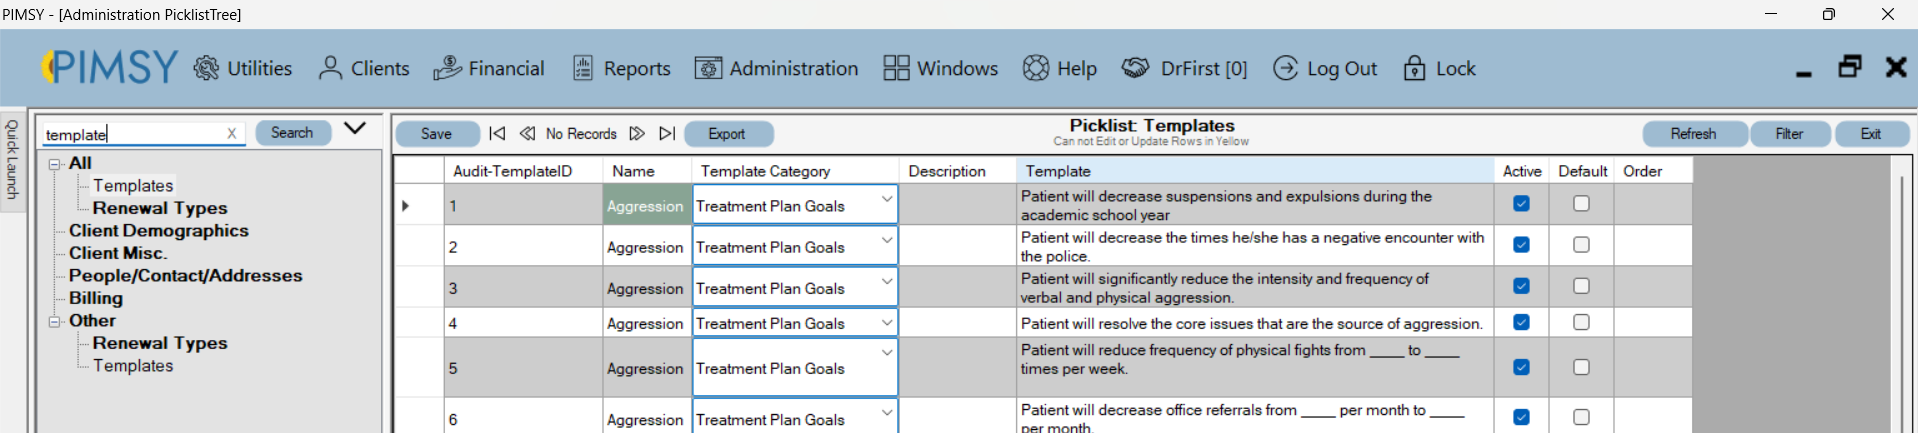This screenshot has height=433, width=1918.
Task: Open the Administration menu
Action: 776,68
